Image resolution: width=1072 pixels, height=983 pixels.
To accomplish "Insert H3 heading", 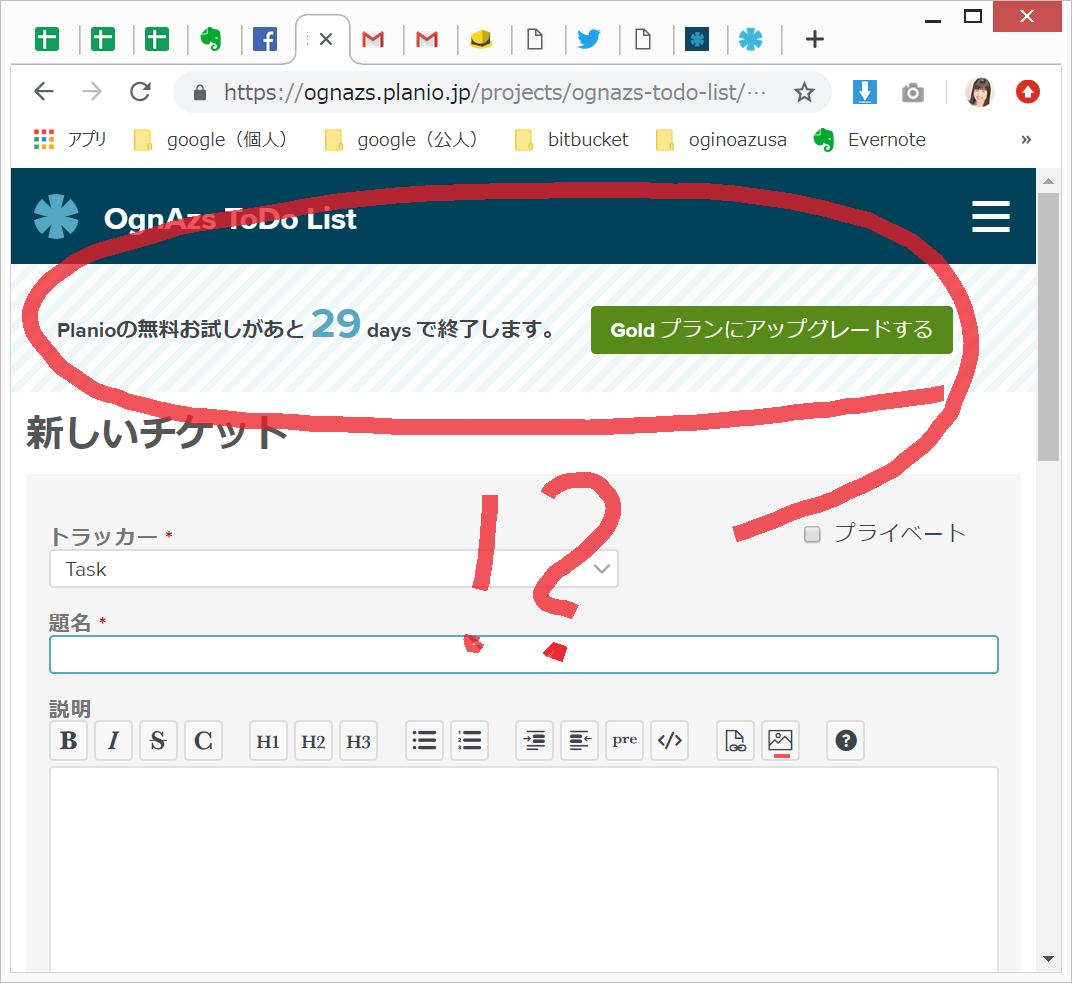I will [x=358, y=740].
